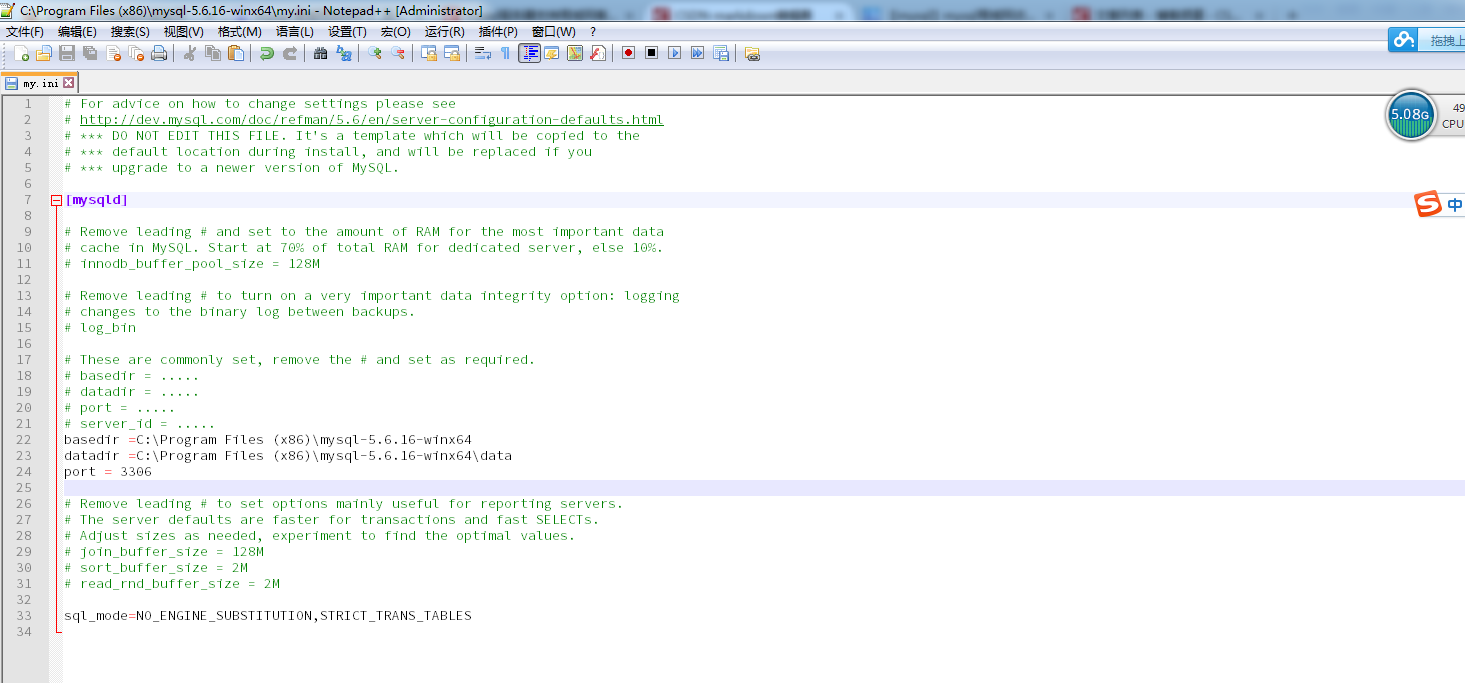Click the Stop recording square button
The image size is (1465, 683).
tap(651, 53)
